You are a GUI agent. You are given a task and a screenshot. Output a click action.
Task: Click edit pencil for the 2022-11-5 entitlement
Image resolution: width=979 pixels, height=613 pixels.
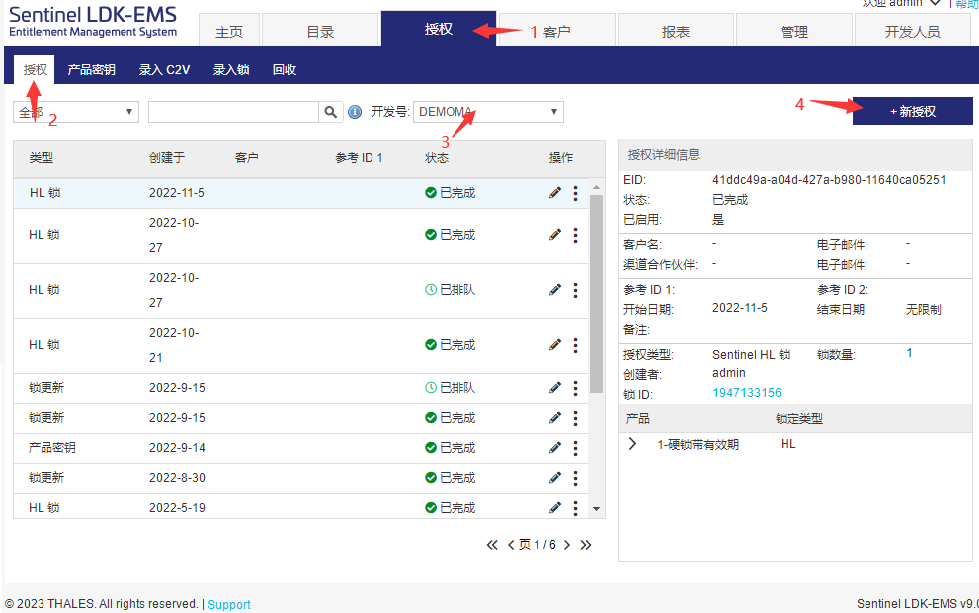555,193
